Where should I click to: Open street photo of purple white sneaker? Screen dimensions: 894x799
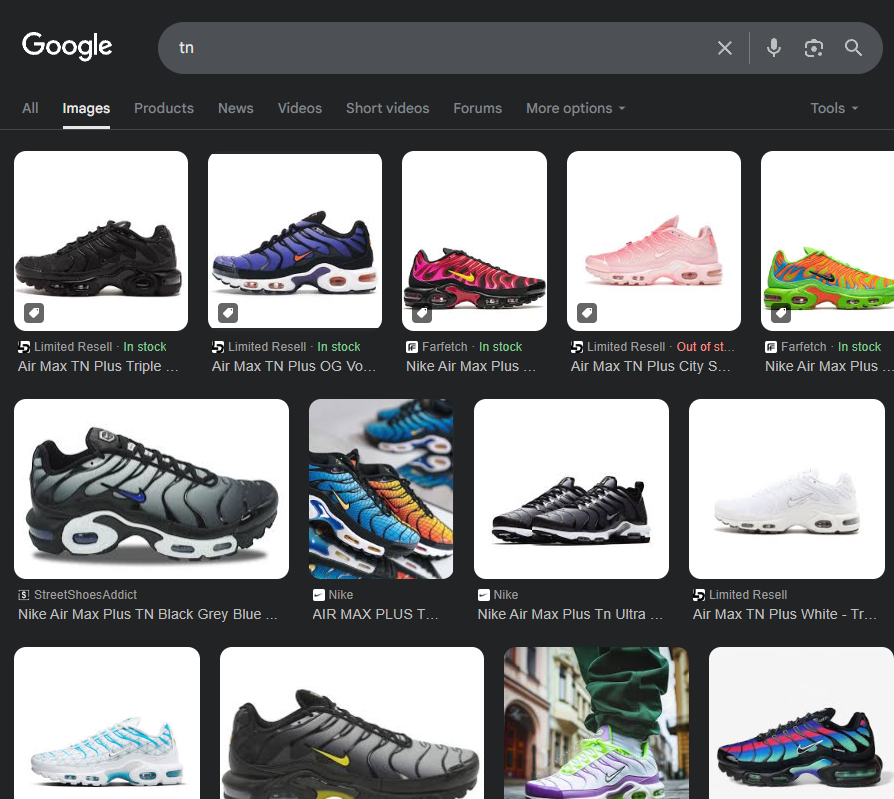[596, 723]
